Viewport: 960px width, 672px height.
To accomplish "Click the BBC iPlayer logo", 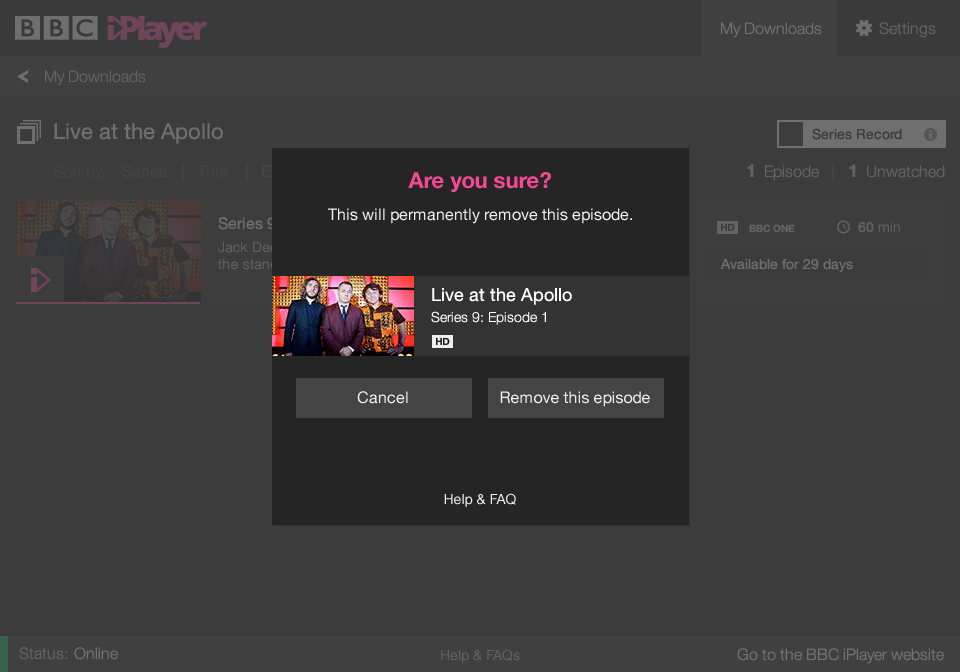I will (111, 29).
